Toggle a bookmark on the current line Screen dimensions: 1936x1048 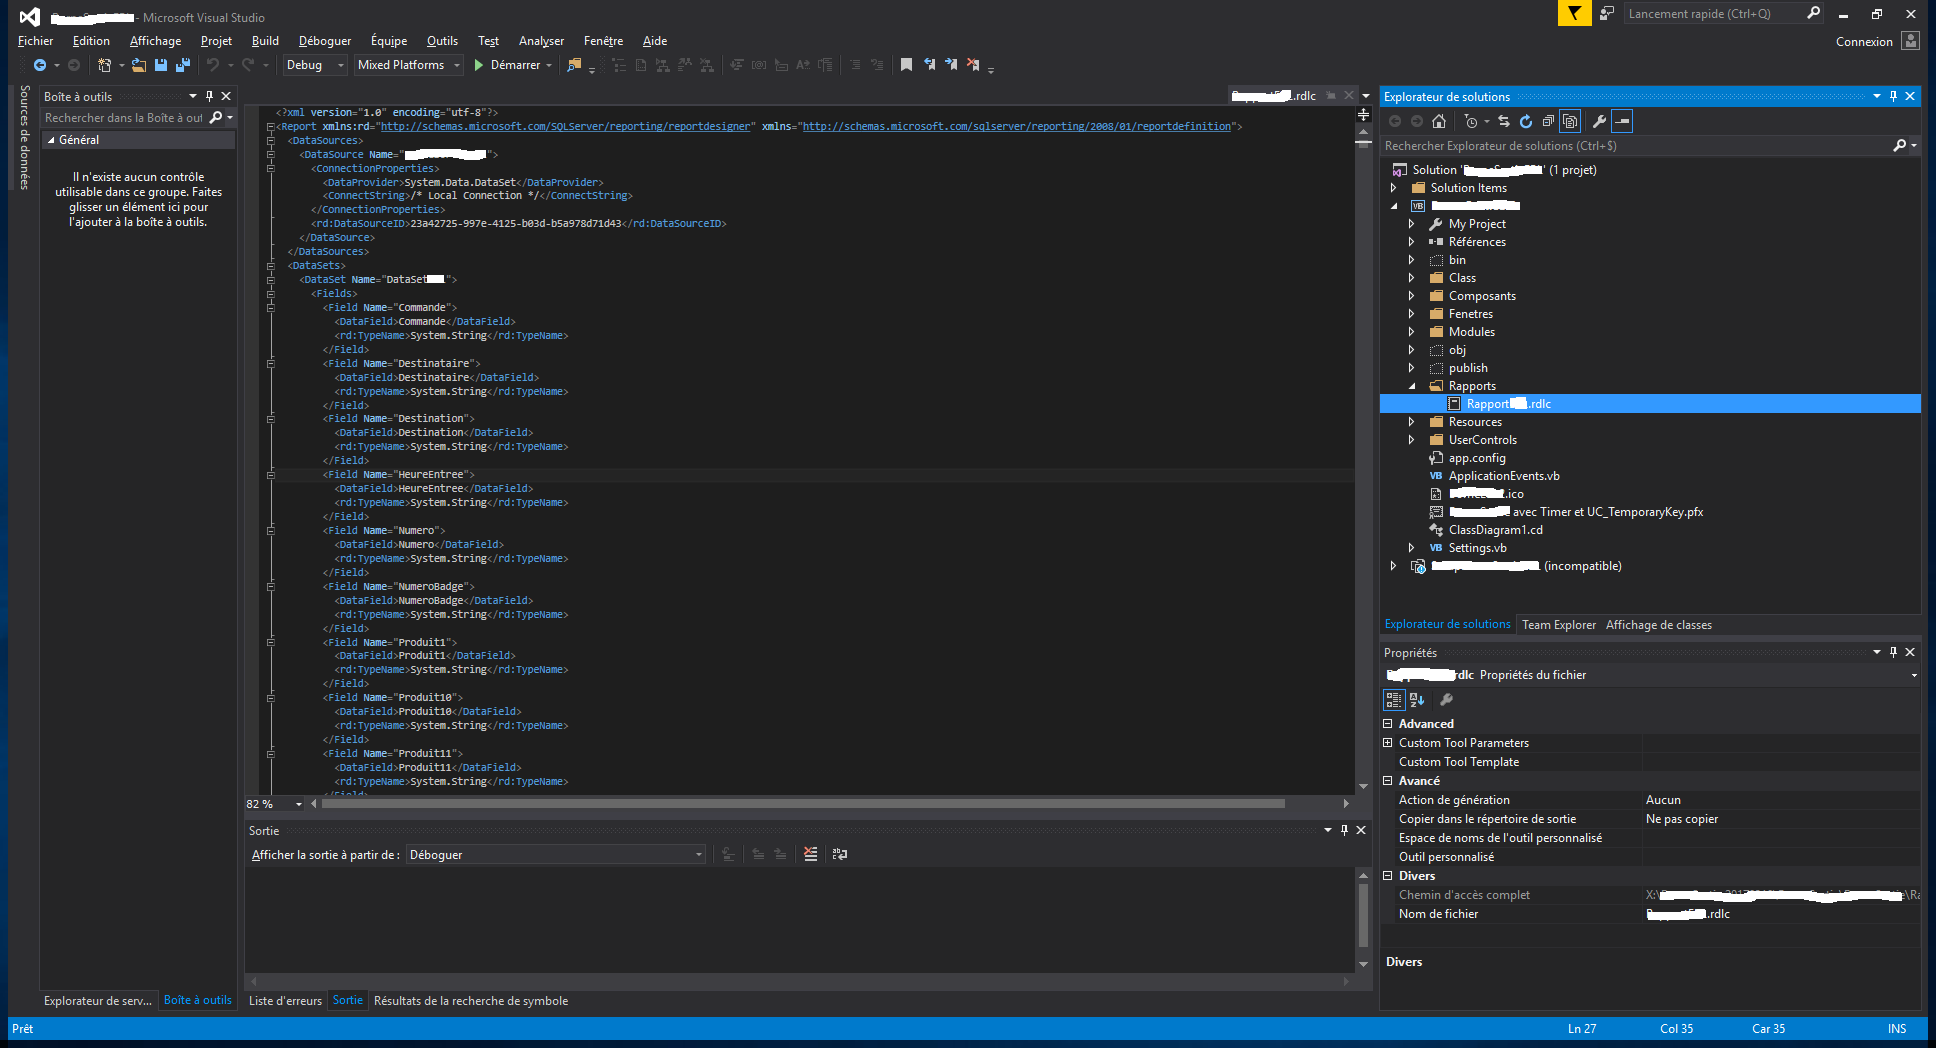[906, 64]
